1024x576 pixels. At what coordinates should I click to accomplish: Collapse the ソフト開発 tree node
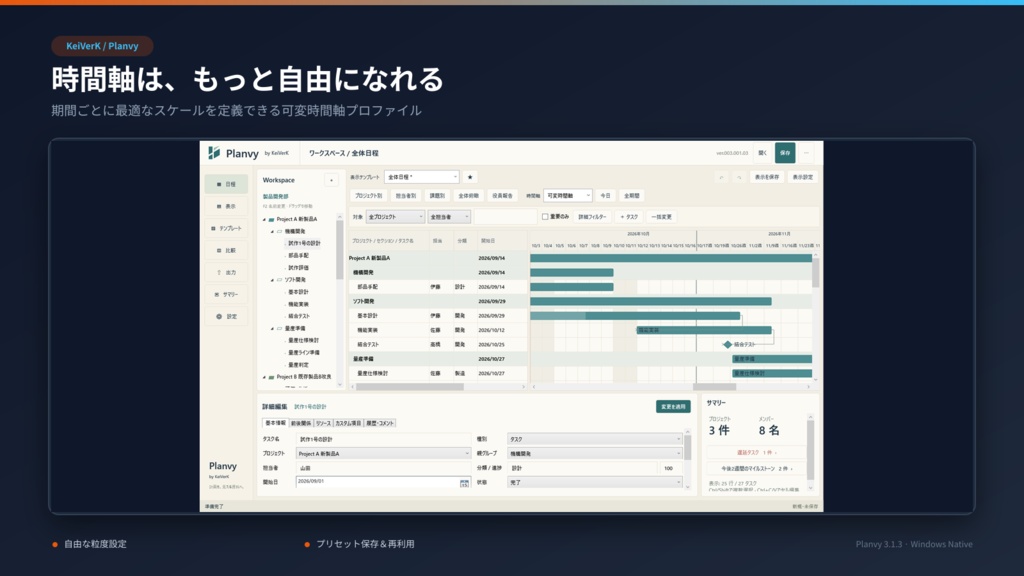(272, 280)
